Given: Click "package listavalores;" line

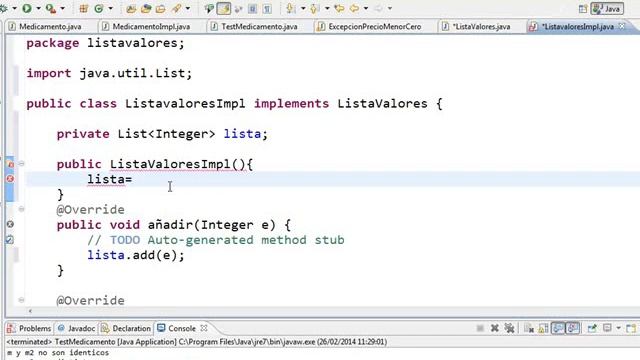Looking at the screenshot, I should pyautogui.click(x=105, y=43).
